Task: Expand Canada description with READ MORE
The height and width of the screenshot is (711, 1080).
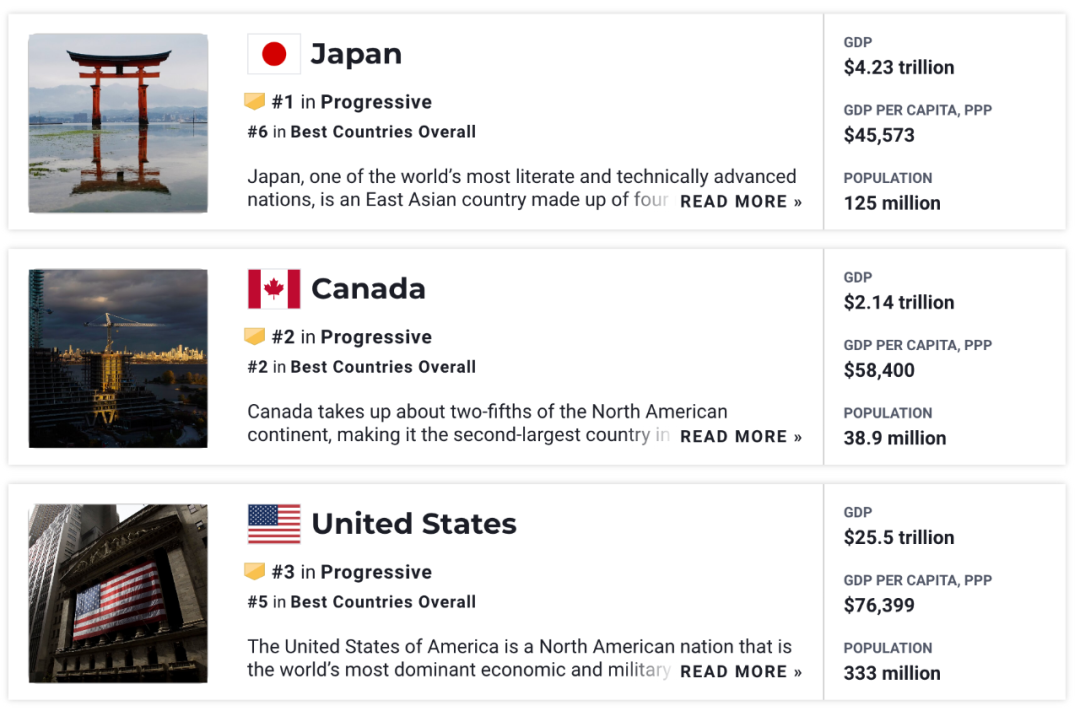Action: [741, 437]
